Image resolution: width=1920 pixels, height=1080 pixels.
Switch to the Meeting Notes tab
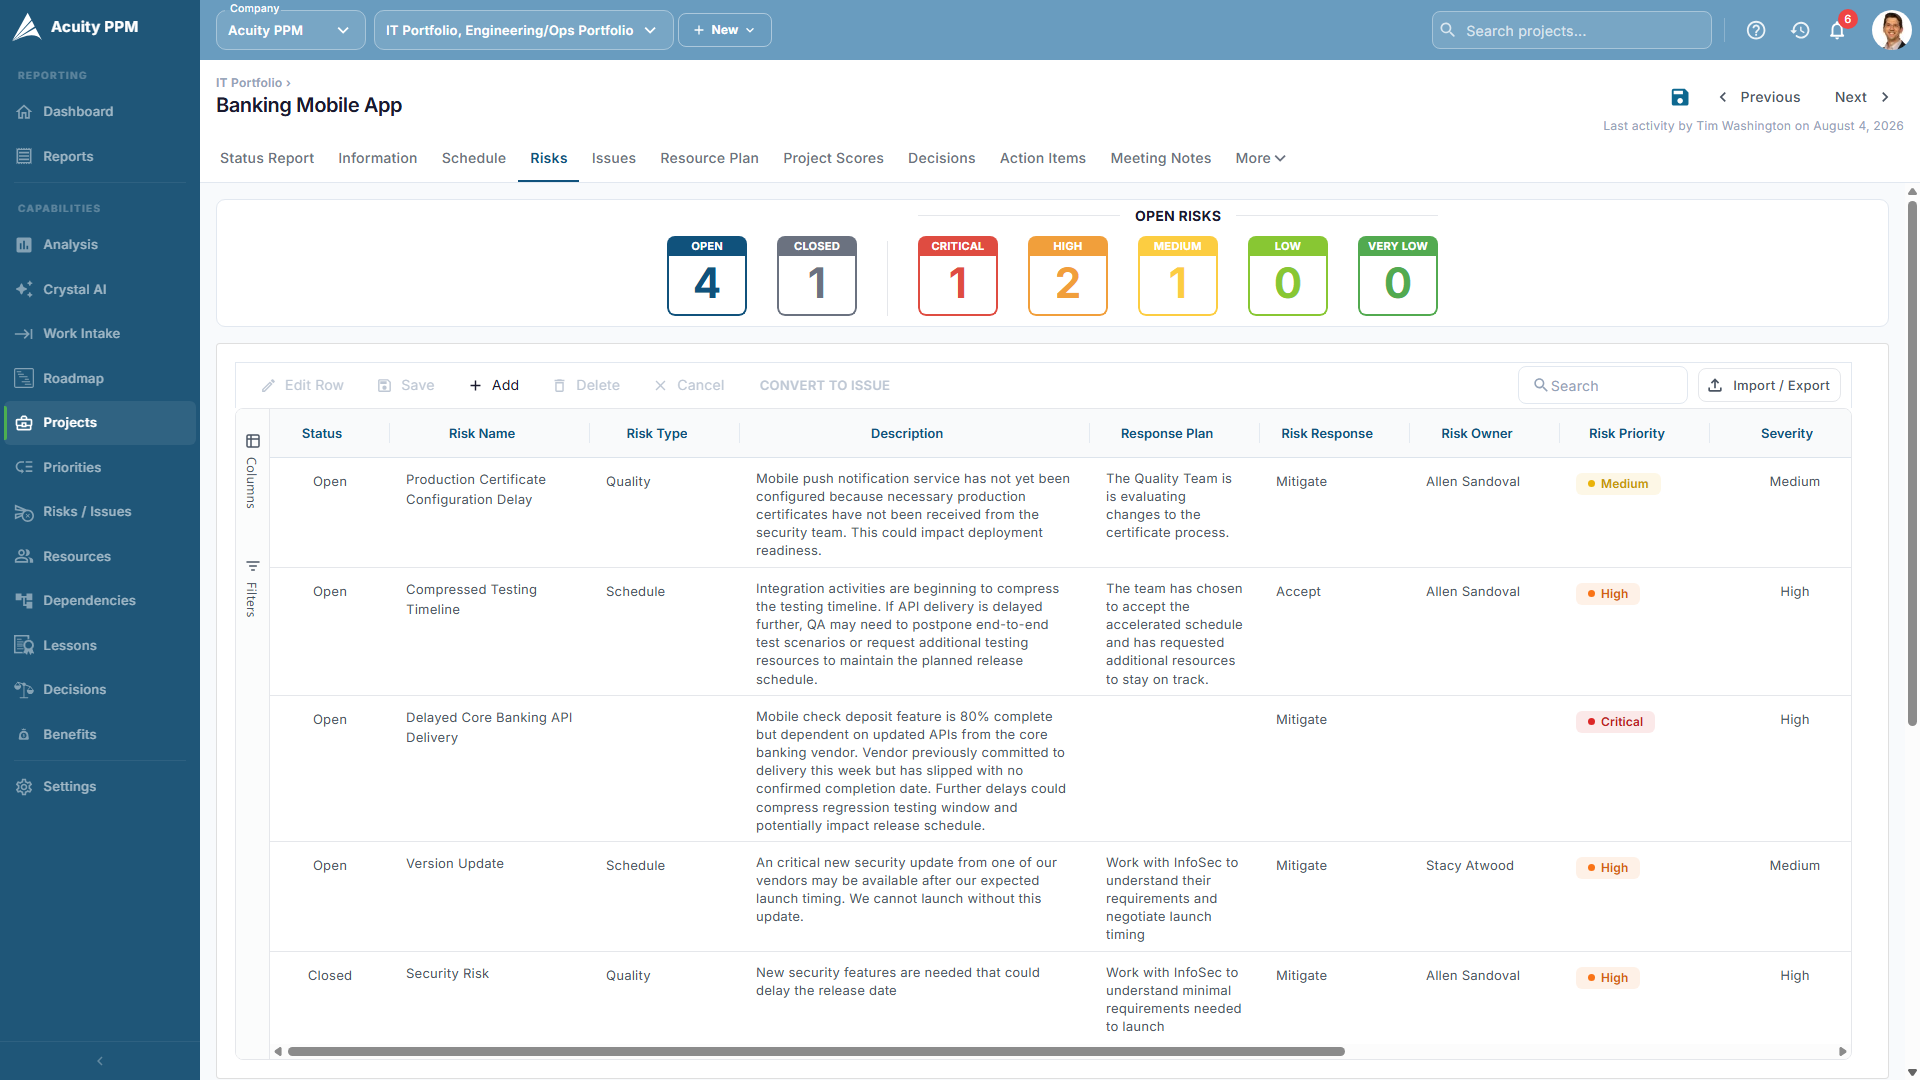pos(1160,158)
